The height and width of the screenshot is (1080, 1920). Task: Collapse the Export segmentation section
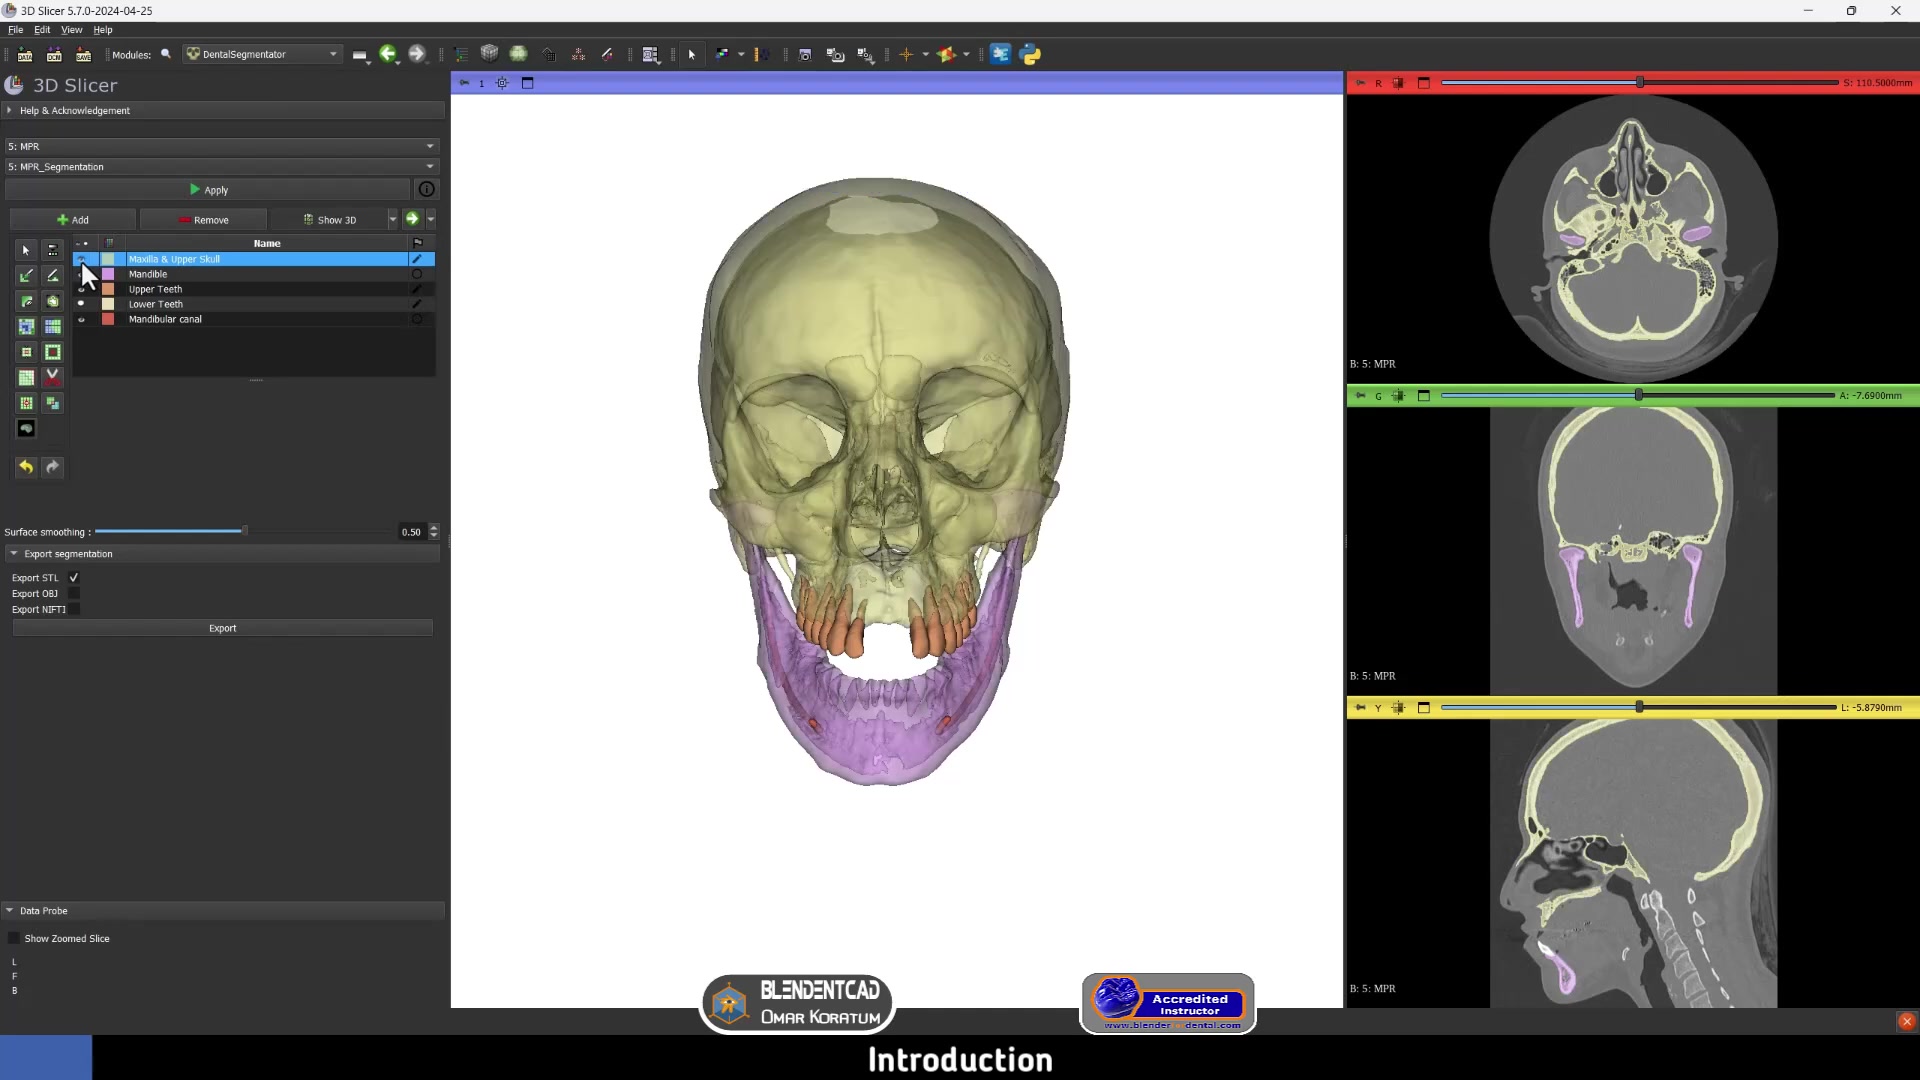(x=14, y=553)
